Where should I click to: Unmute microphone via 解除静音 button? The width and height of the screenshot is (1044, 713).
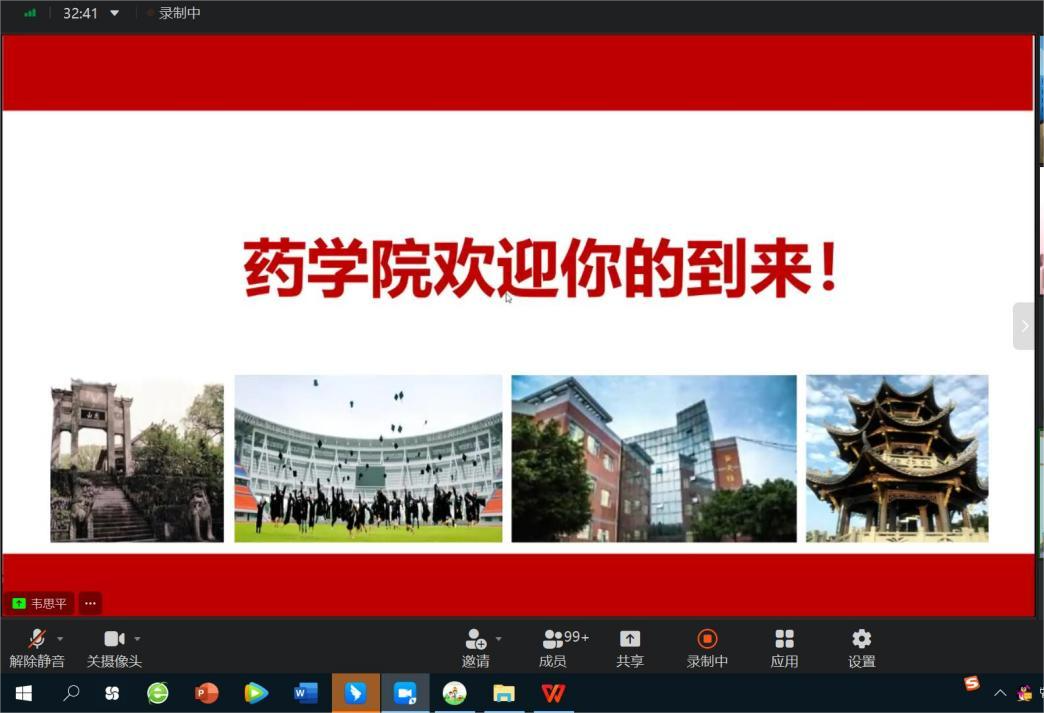coord(37,648)
